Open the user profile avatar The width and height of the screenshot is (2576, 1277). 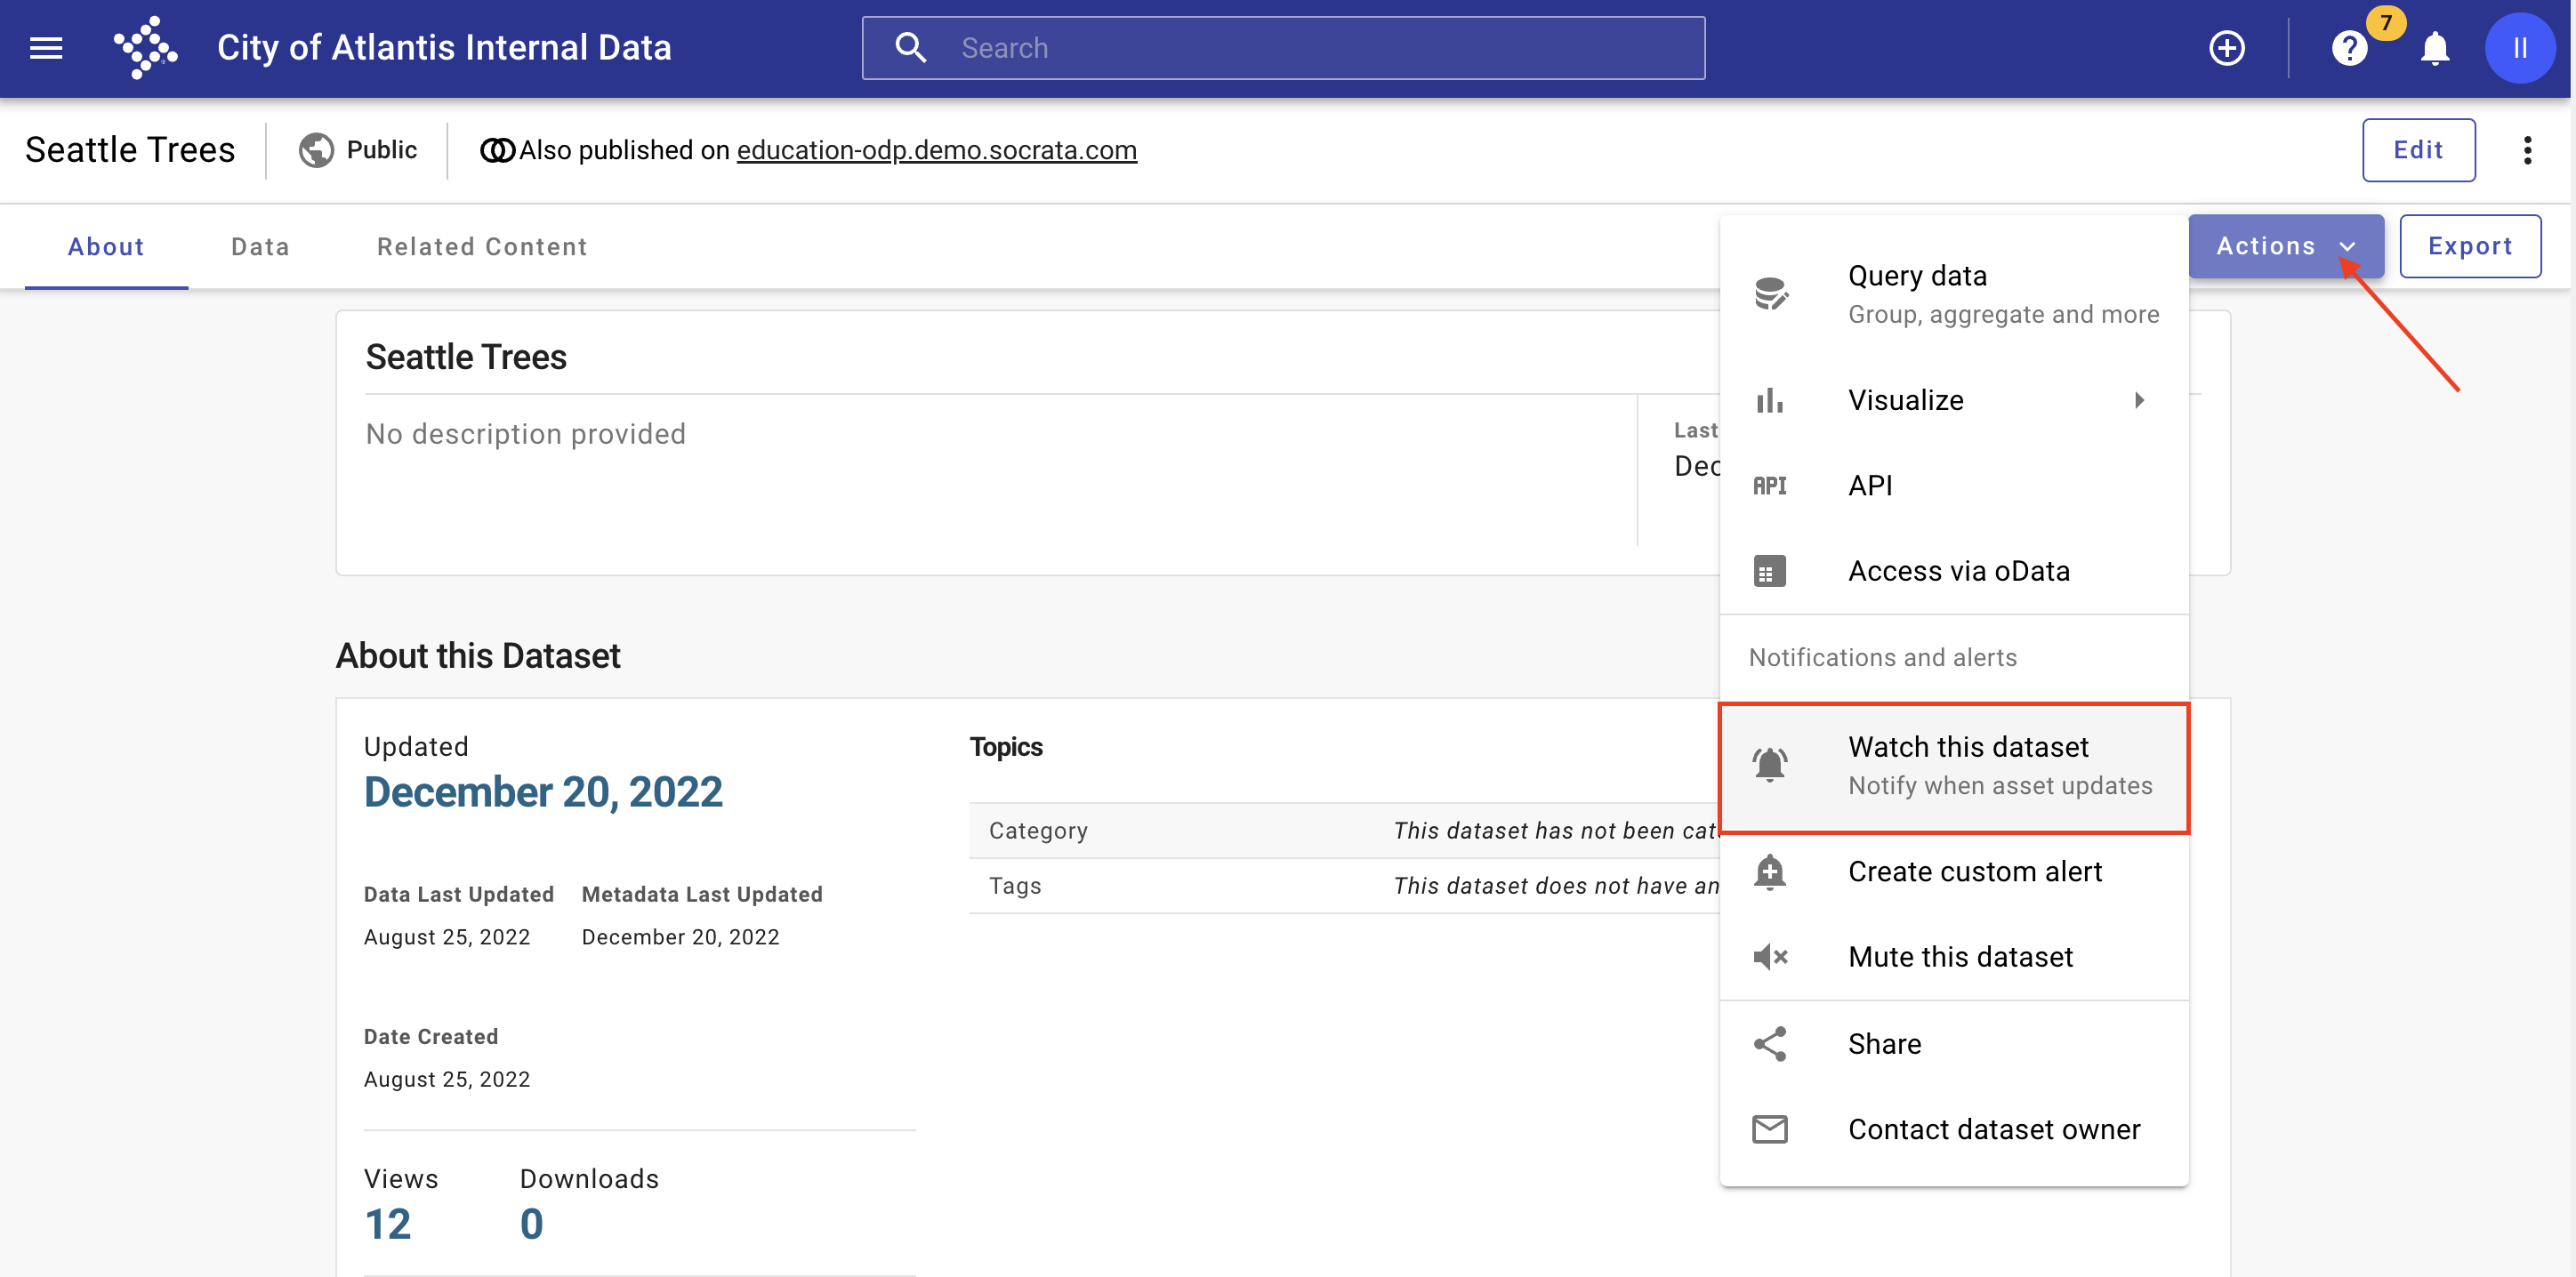point(2519,48)
